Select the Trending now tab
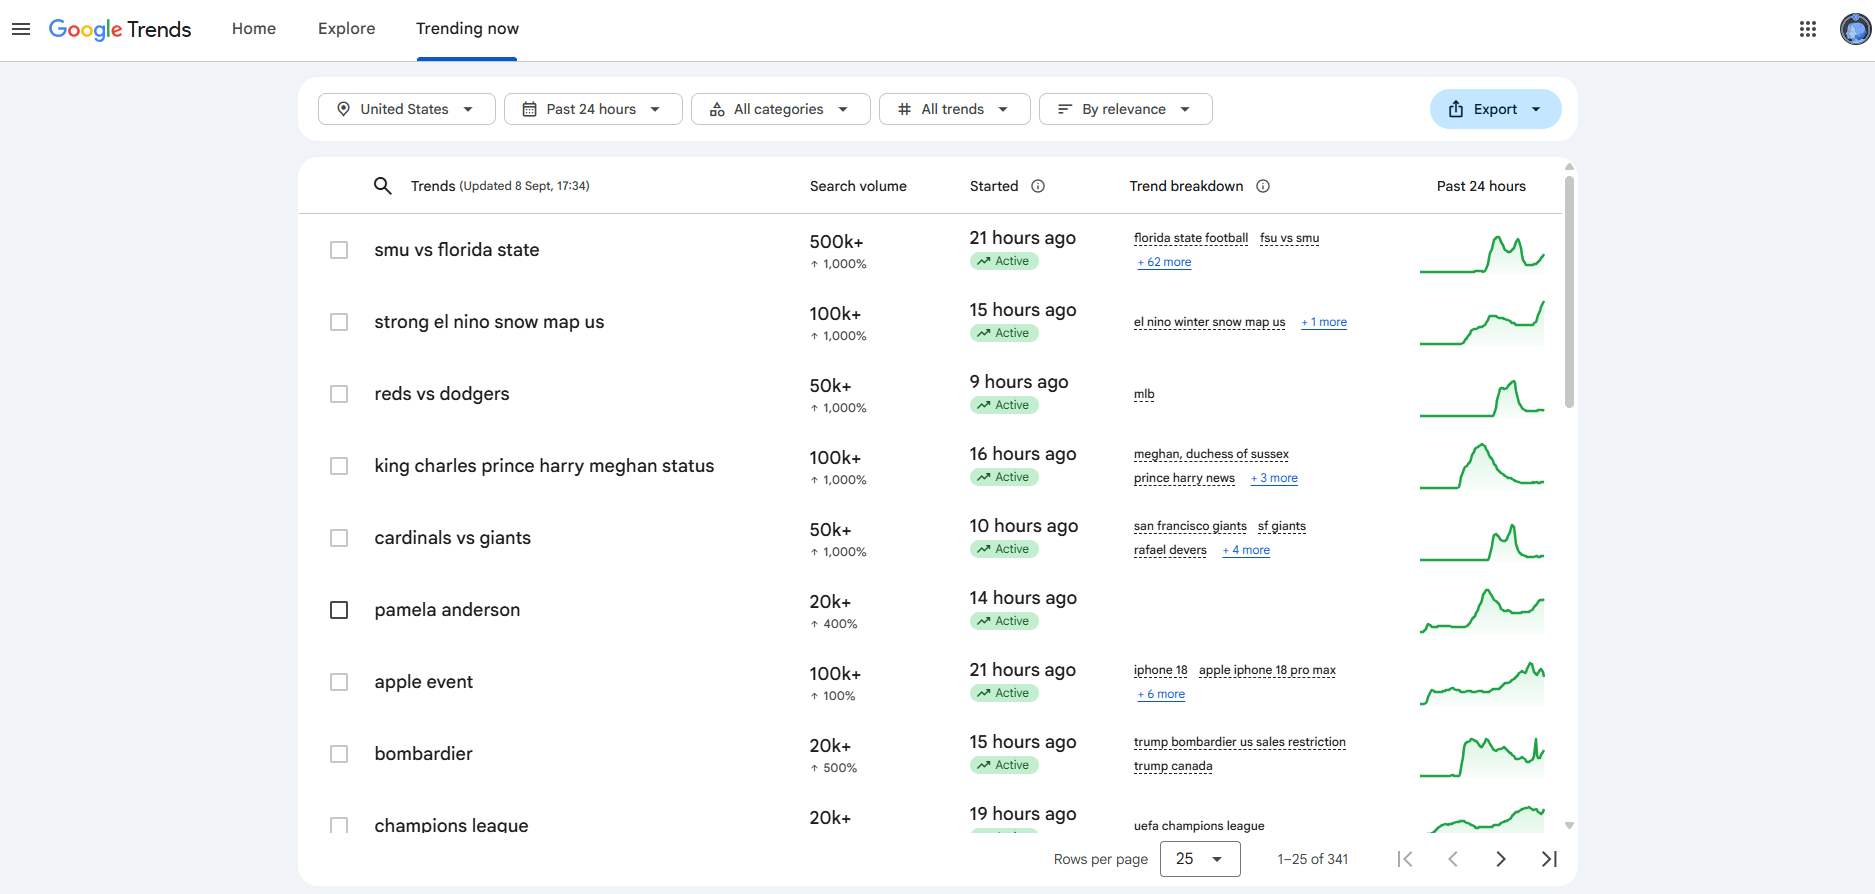The image size is (1875, 894). (467, 29)
